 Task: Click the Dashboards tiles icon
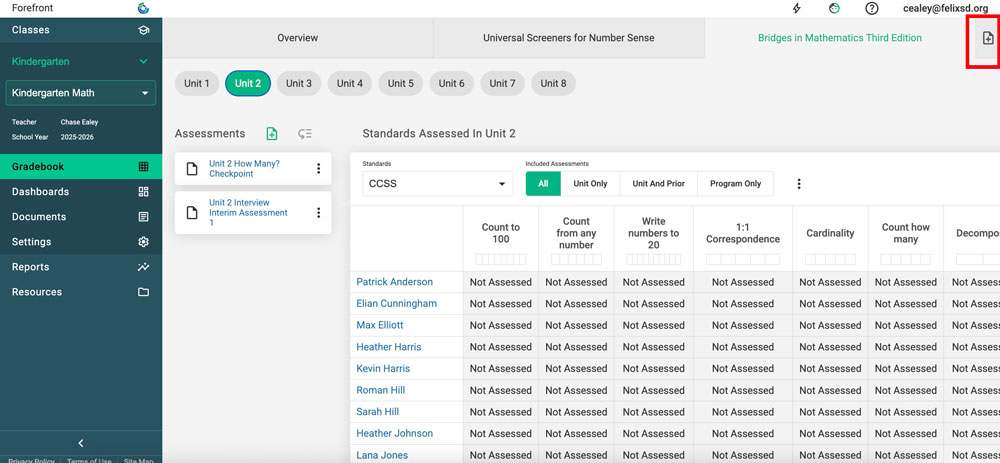click(143, 191)
